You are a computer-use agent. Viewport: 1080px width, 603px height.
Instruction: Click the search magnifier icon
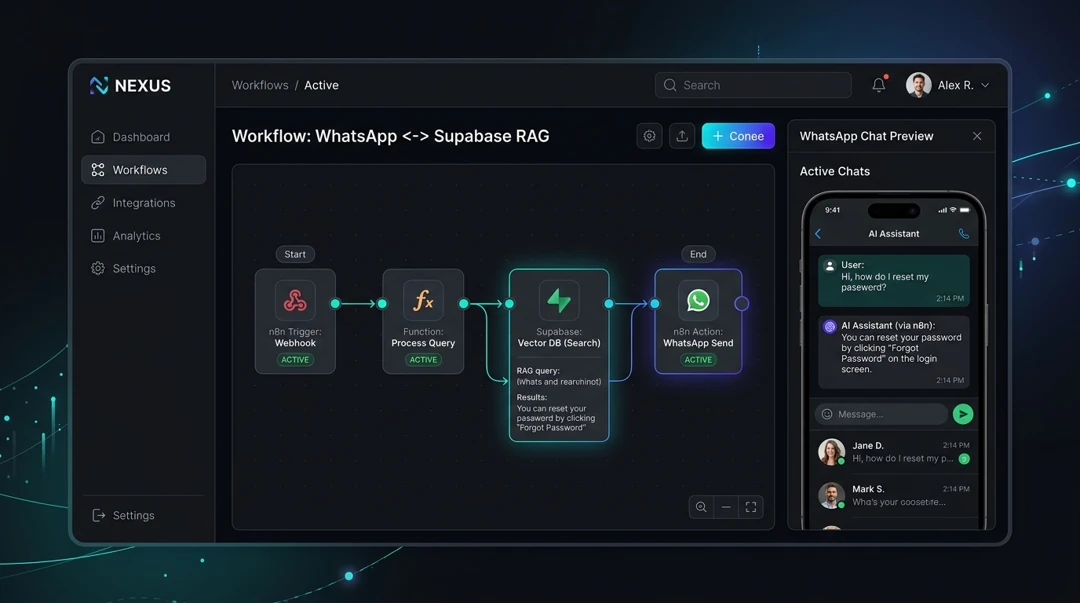669,85
